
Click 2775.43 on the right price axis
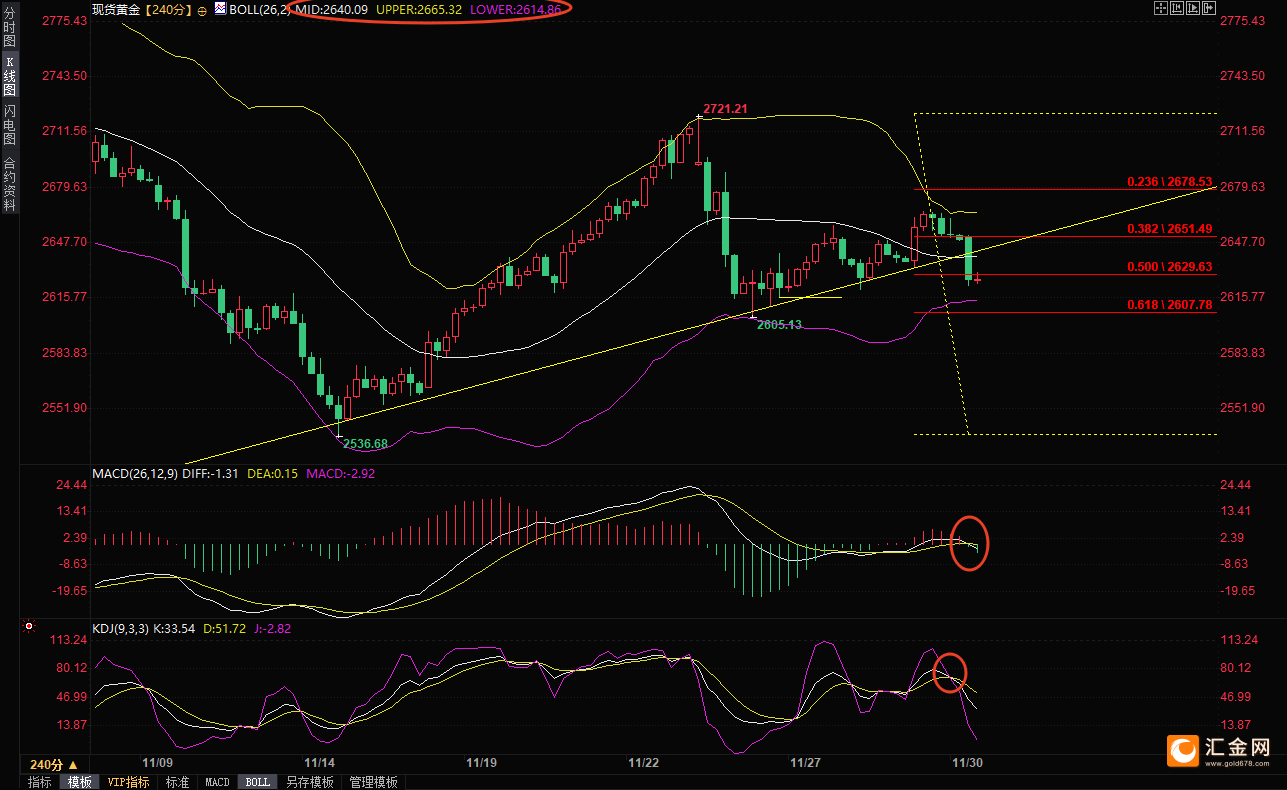tap(1241, 21)
